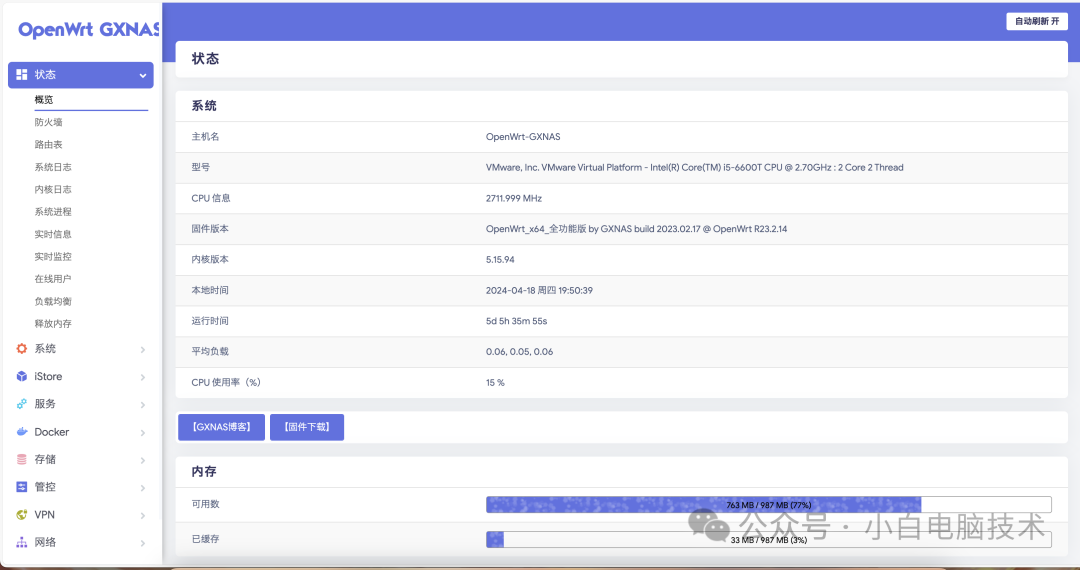The width and height of the screenshot is (1080, 570).
Task: Select the VMware Virtual Platform model text
Action: click(694, 167)
